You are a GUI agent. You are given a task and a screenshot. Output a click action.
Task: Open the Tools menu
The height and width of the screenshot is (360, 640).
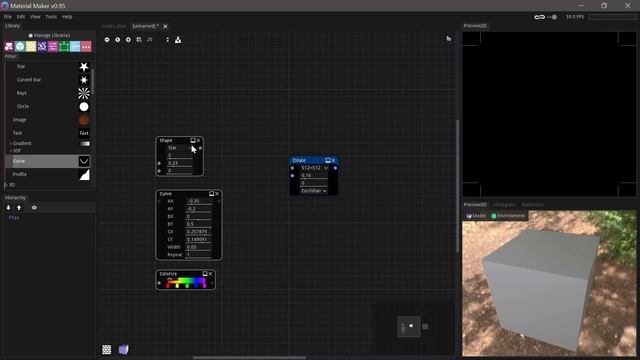pos(51,17)
